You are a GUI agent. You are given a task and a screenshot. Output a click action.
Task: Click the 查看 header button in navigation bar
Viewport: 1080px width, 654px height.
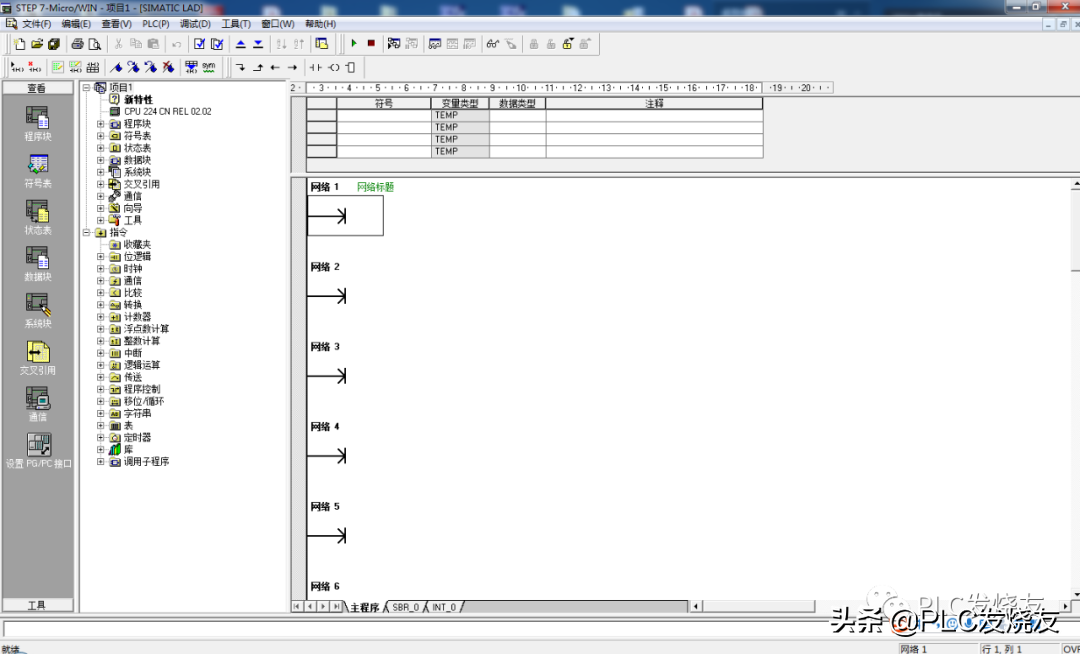[x=37, y=88]
